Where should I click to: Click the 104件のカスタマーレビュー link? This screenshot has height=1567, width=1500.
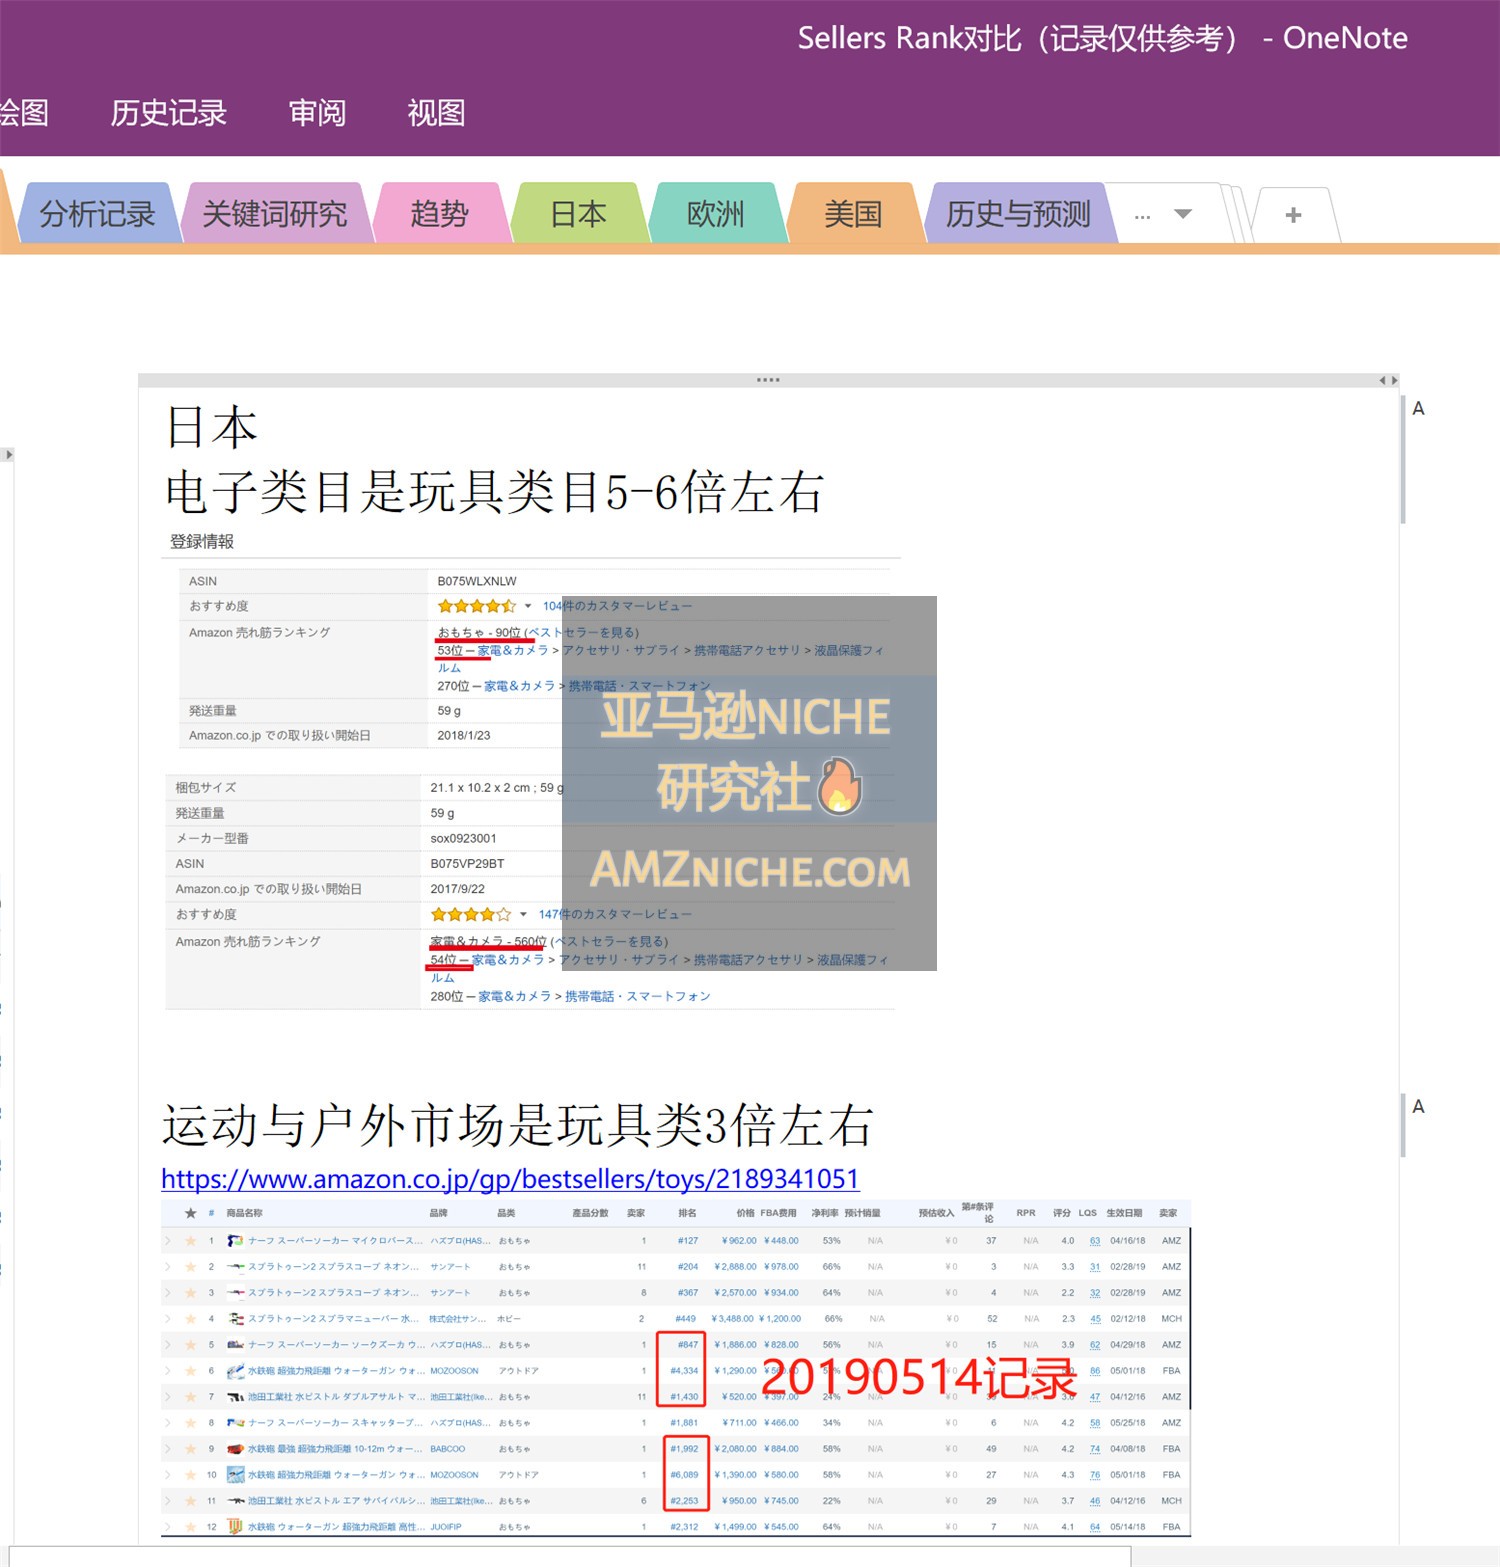[617, 606]
